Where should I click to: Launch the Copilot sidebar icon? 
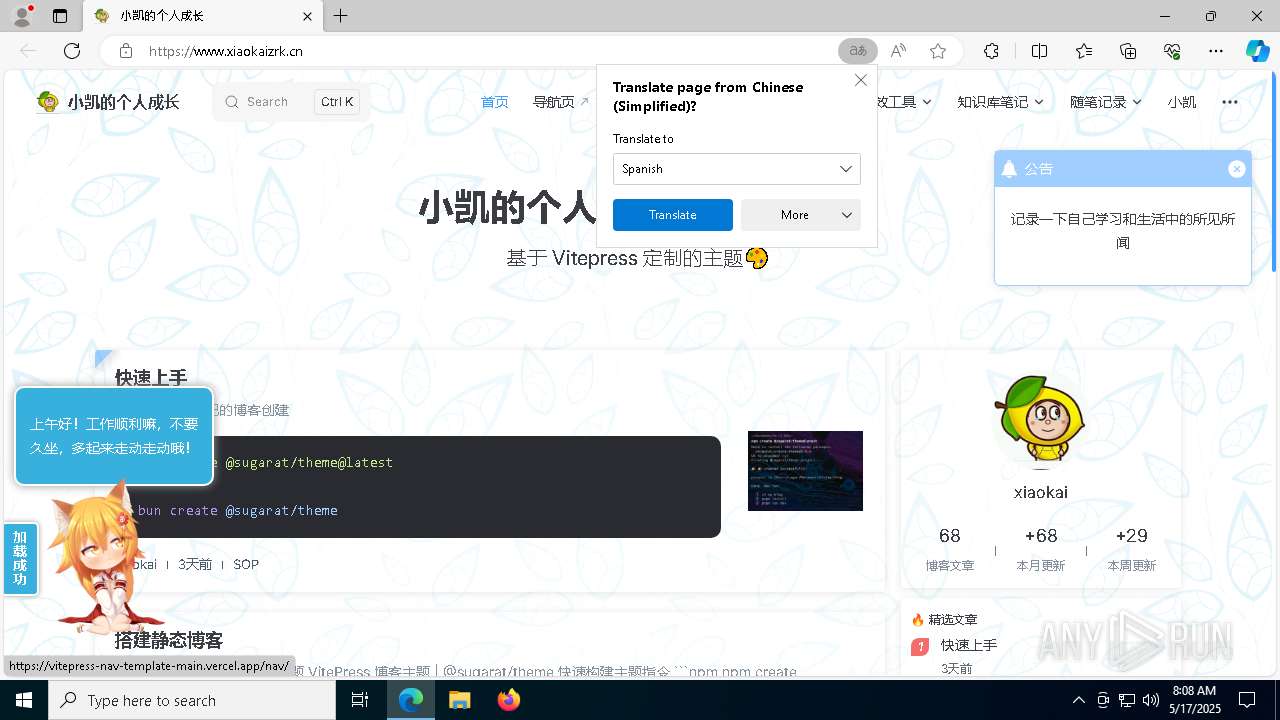[x=1257, y=51]
